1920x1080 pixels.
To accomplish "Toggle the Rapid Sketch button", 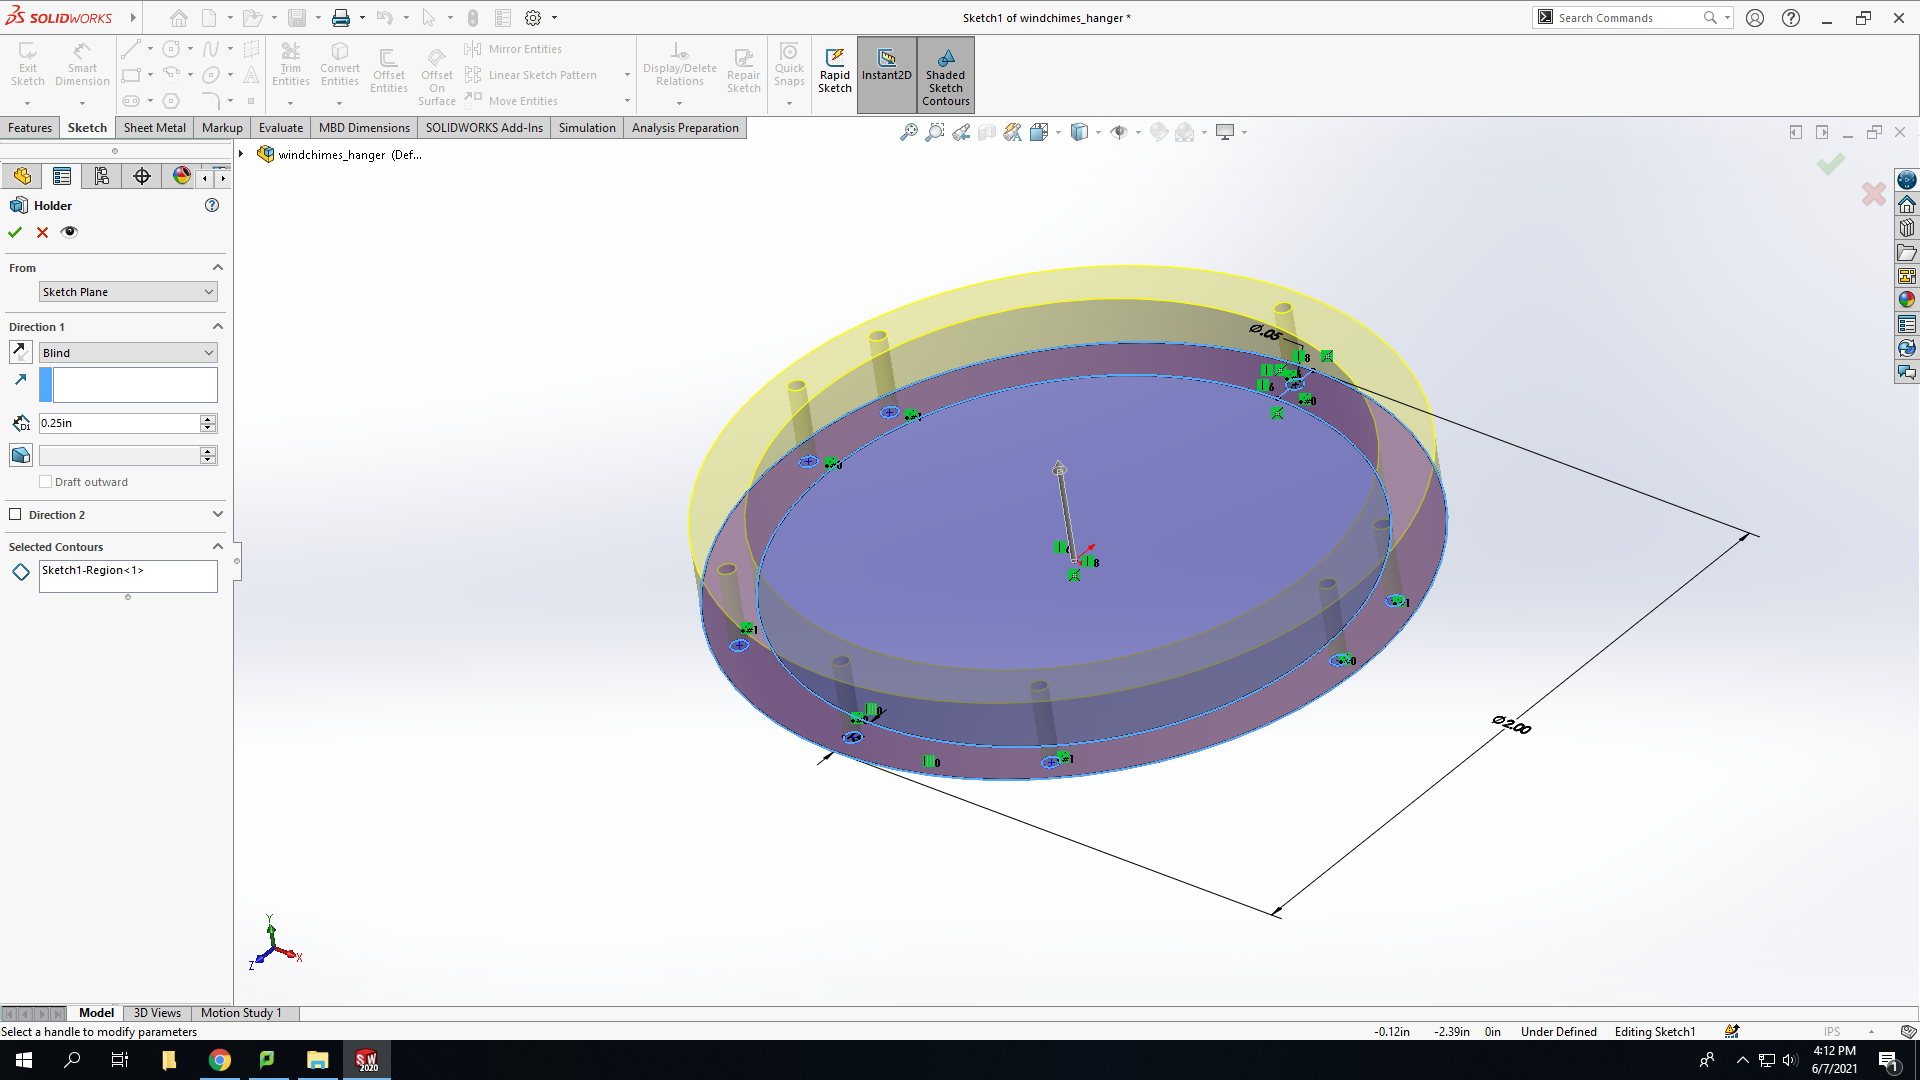I will 835,71.
